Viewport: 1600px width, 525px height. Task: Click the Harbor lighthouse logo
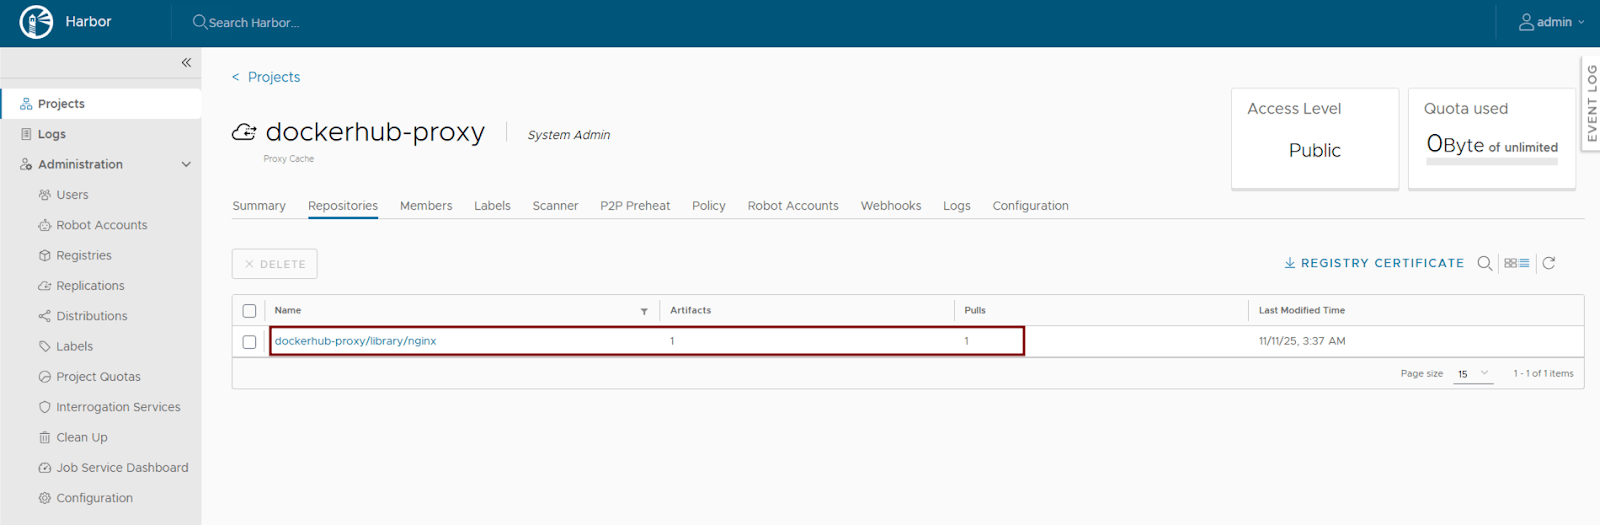pyautogui.click(x=36, y=22)
